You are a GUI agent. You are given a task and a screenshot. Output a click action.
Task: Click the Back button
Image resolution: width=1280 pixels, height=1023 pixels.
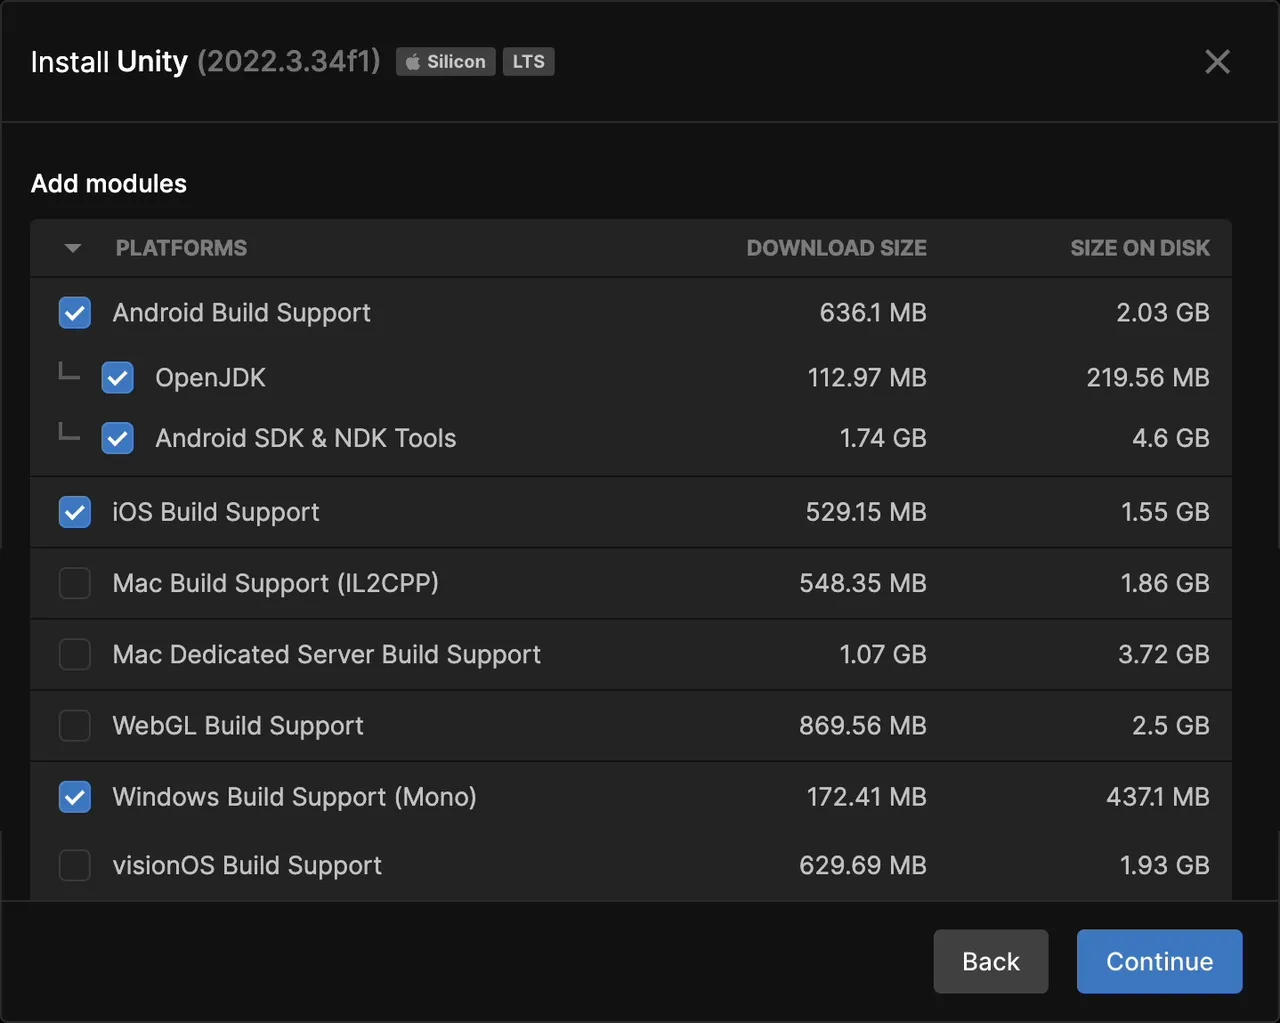(991, 961)
